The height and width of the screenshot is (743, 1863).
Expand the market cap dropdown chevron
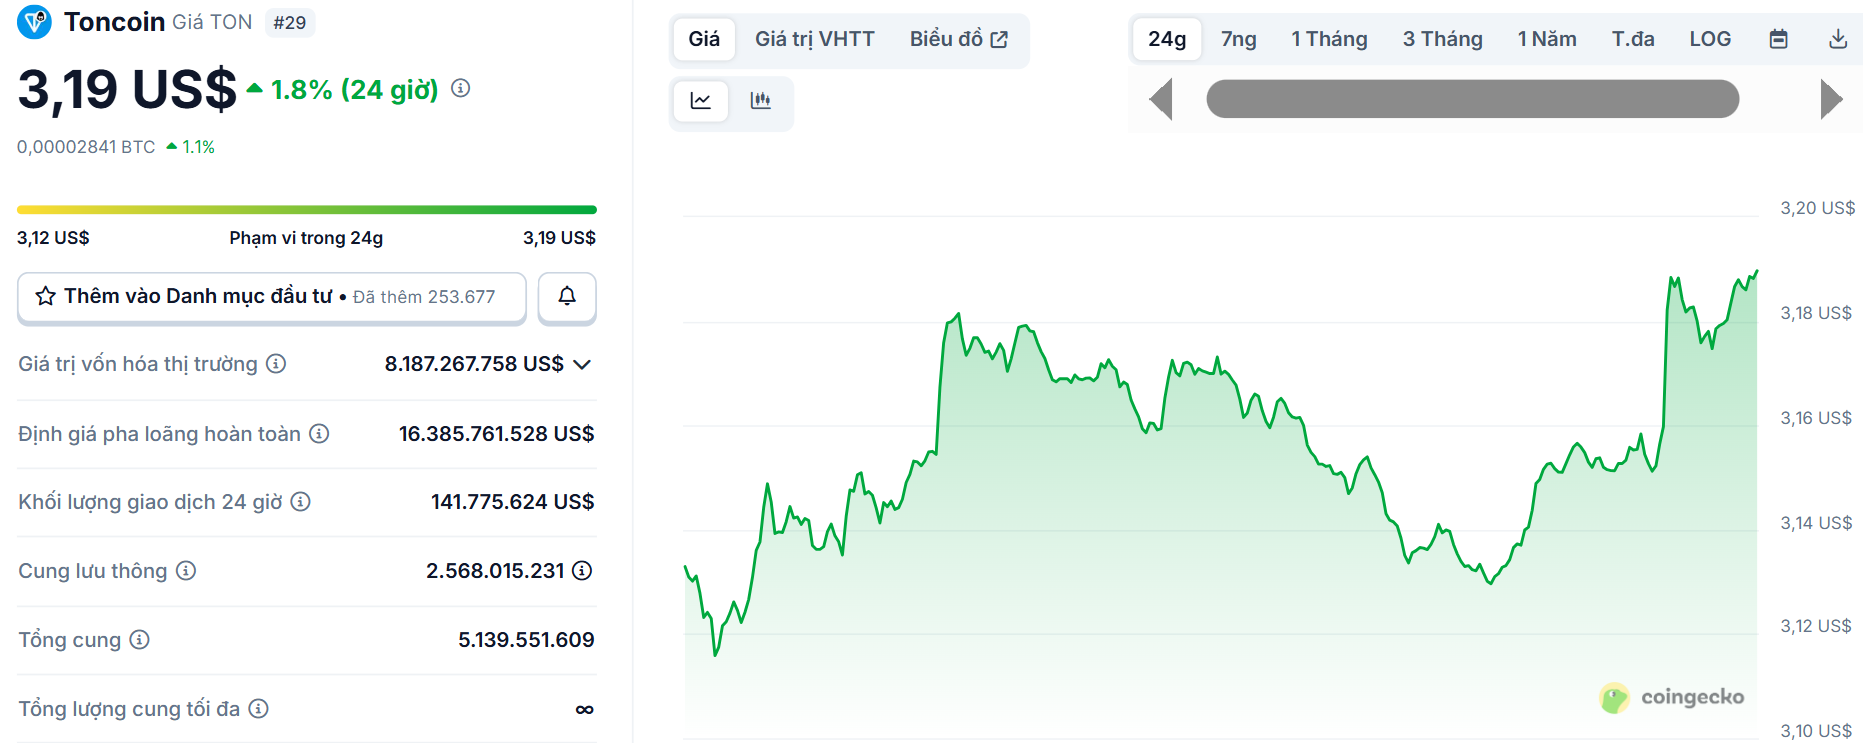(582, 365)
